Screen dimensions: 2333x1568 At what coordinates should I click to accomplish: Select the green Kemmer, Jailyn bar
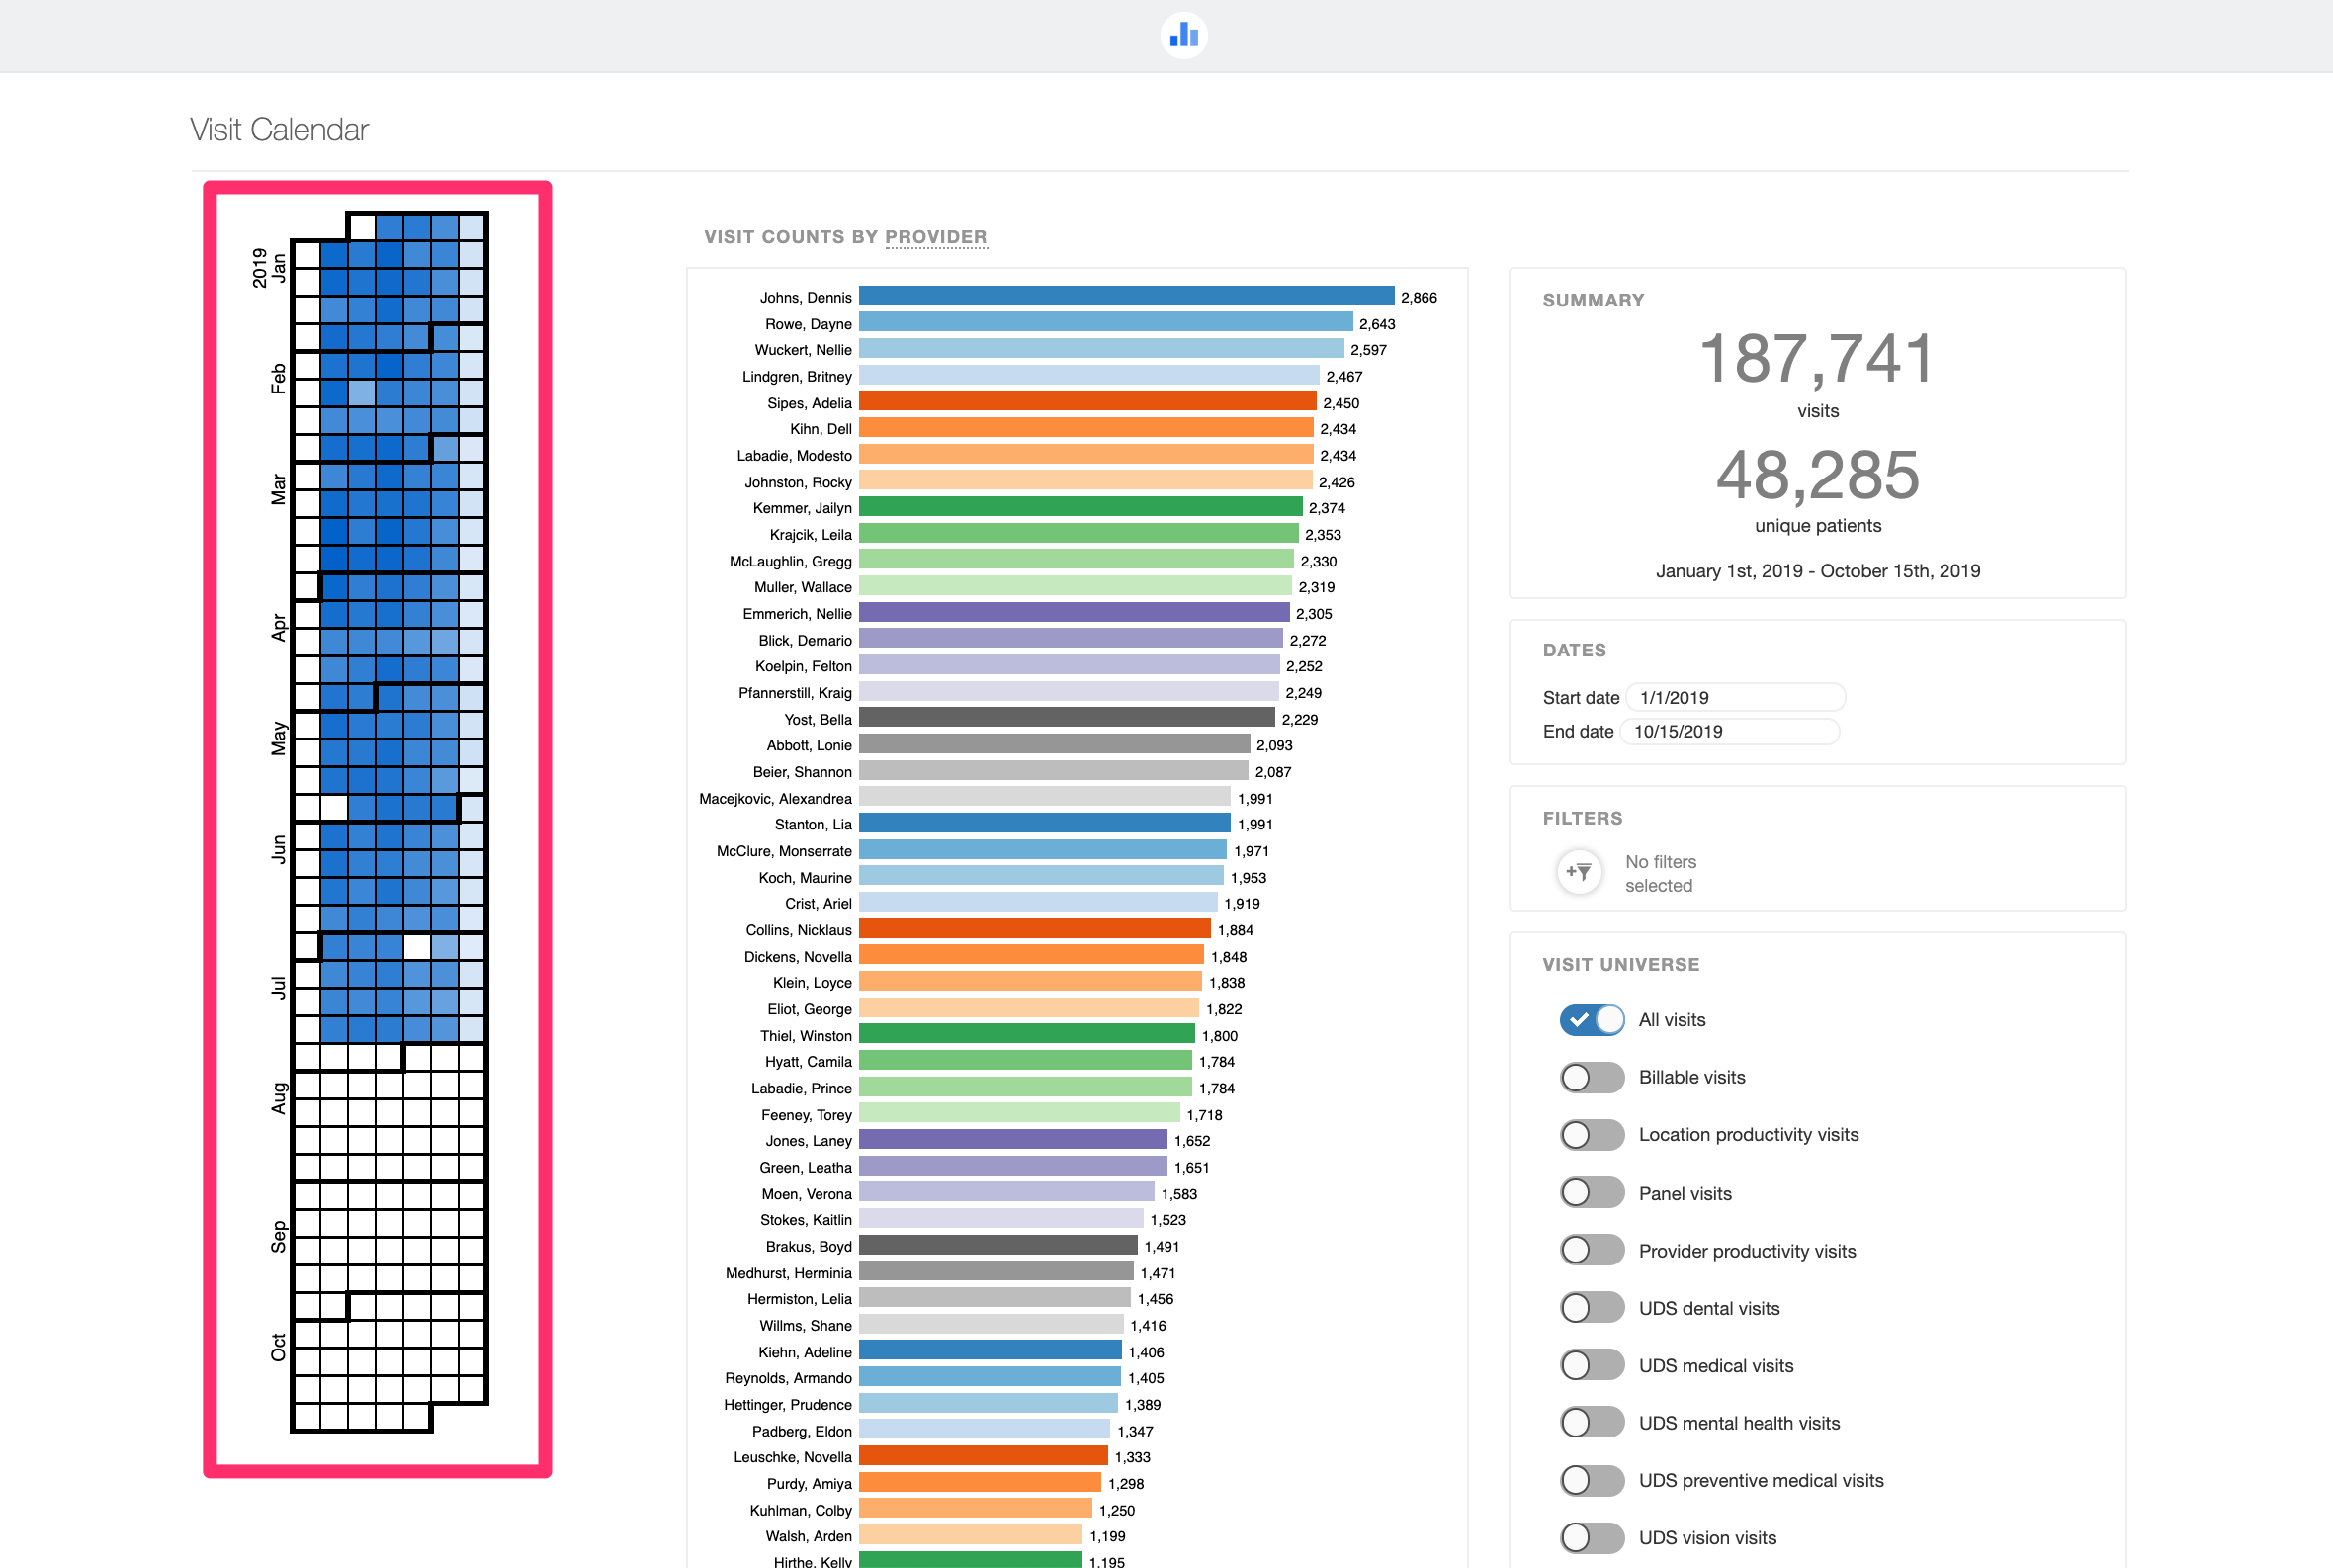point(1080,507)
